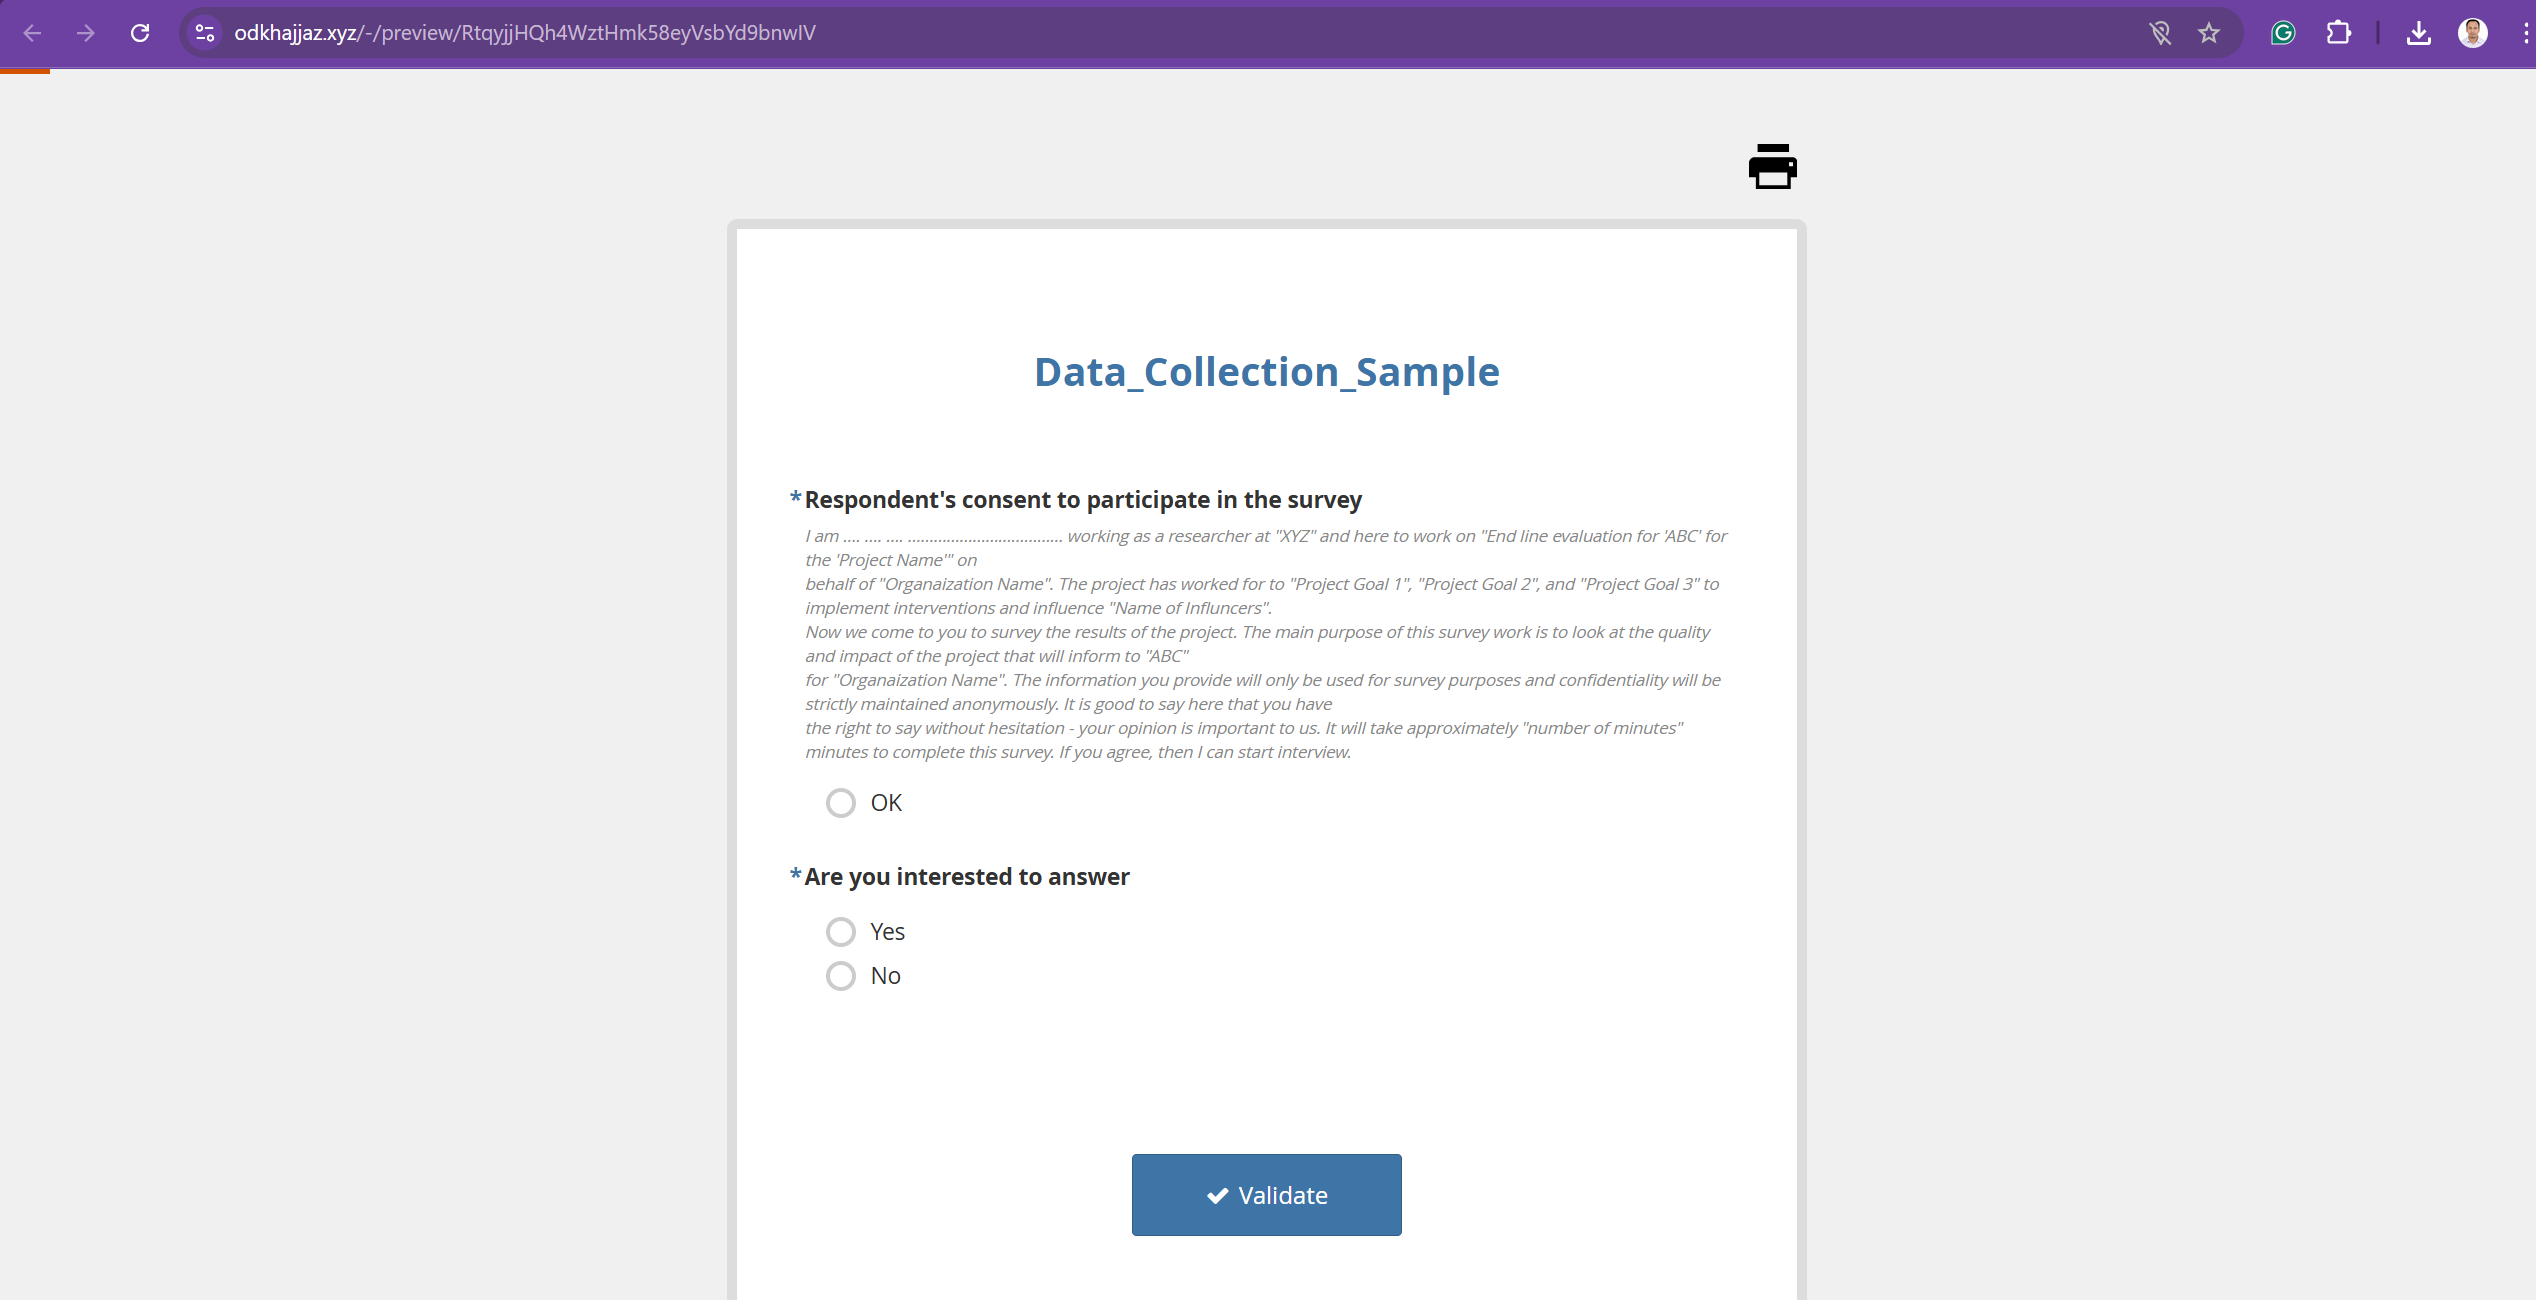Select Yes for interest to answer
Viewport: 2536px width, 1300px height.
click(x=840, y=931)
